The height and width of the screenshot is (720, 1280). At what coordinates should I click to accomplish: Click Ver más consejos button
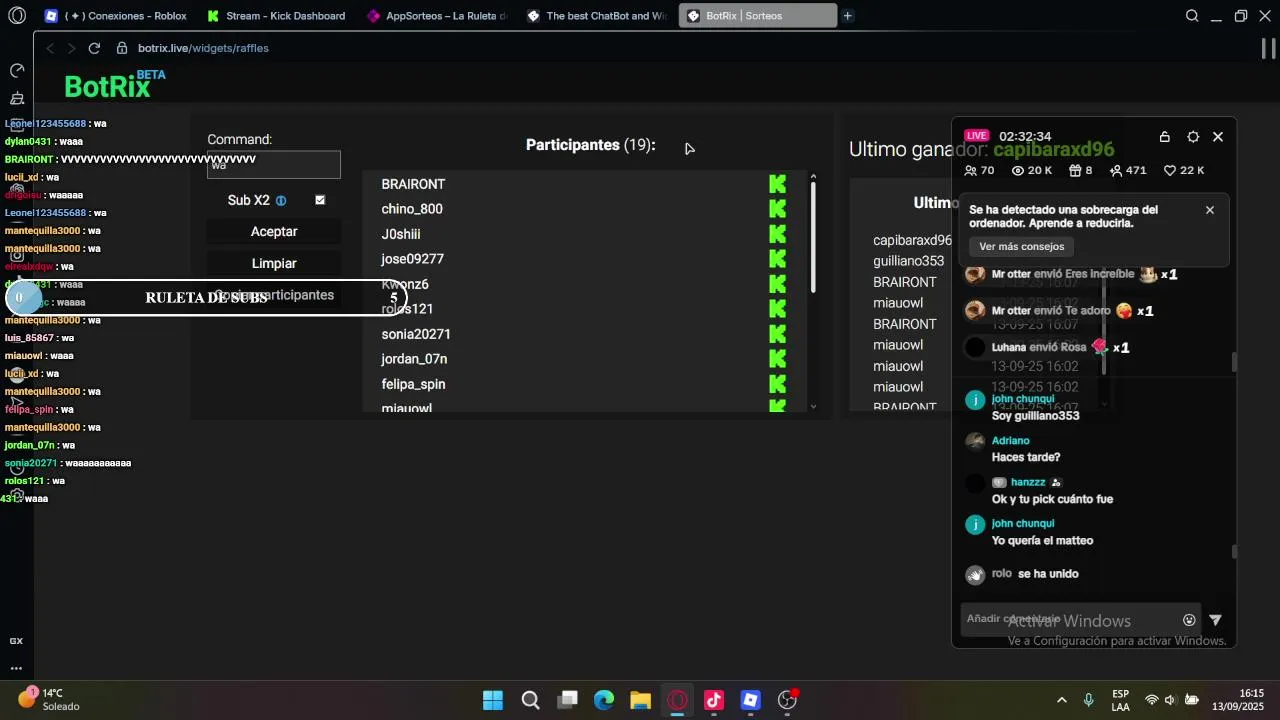(1021, 247)
